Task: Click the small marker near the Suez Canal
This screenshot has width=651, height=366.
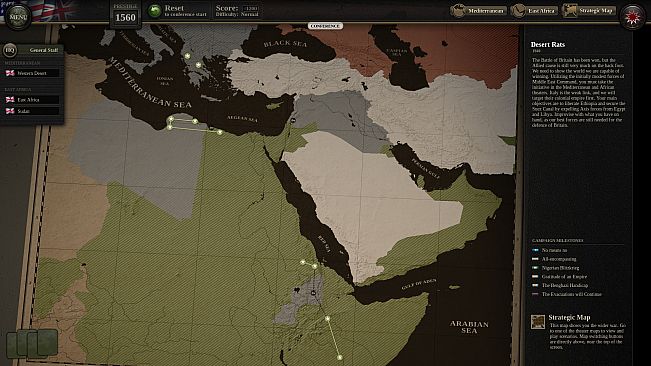Action: pos(293,120)
